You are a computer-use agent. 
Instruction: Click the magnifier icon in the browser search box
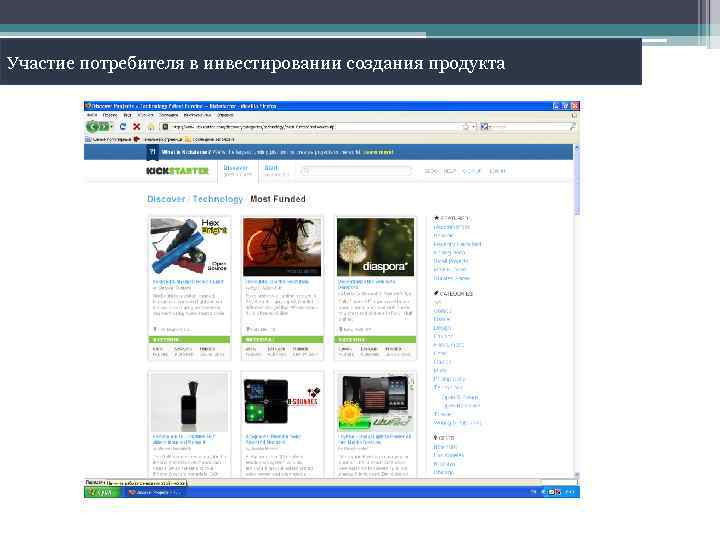pos(572,127)
